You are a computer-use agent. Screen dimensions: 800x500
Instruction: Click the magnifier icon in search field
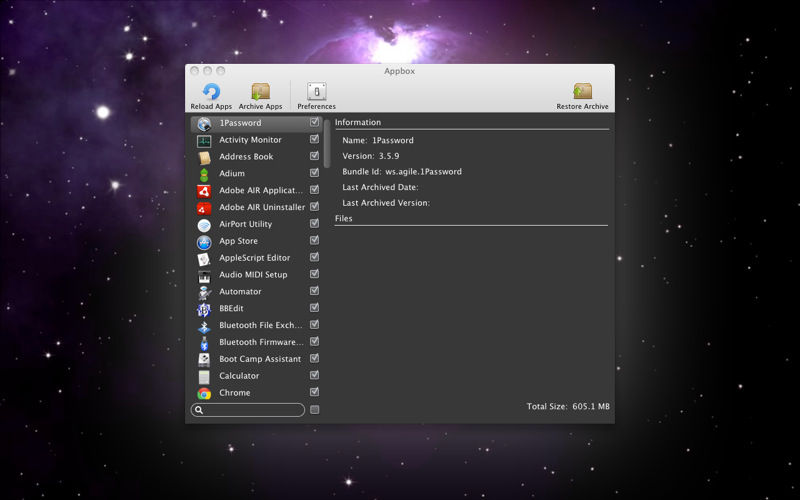click(199, 410)
